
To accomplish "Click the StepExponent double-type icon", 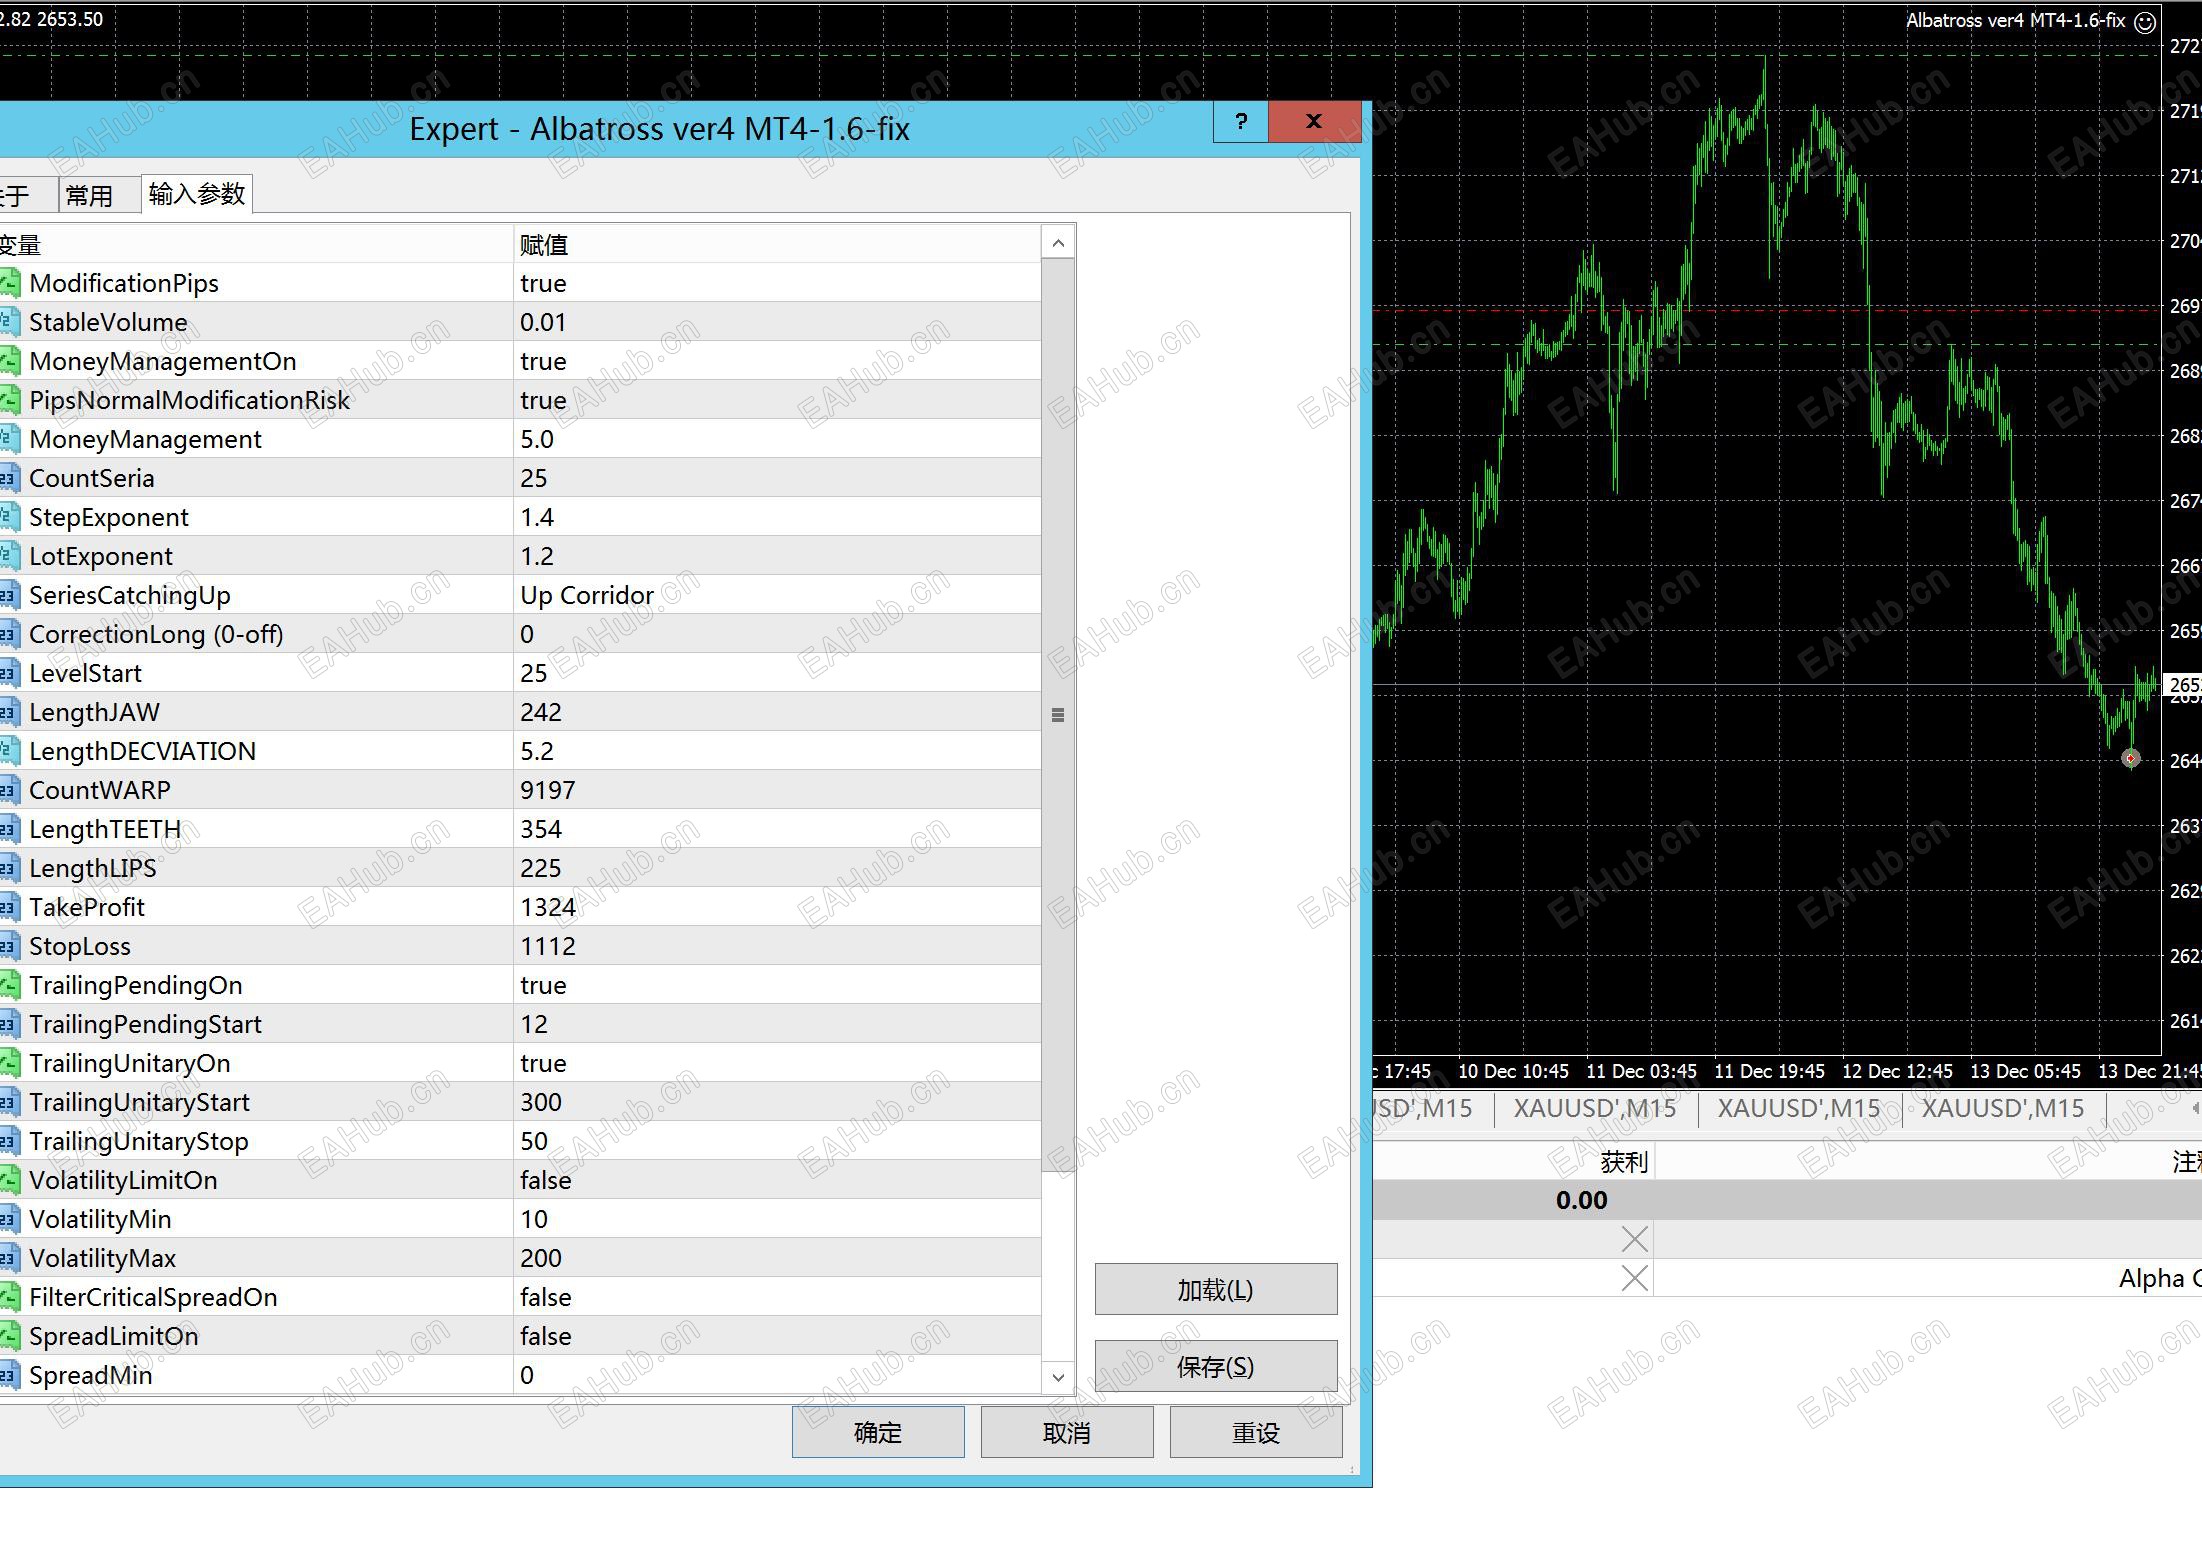I will coord(9,517).
